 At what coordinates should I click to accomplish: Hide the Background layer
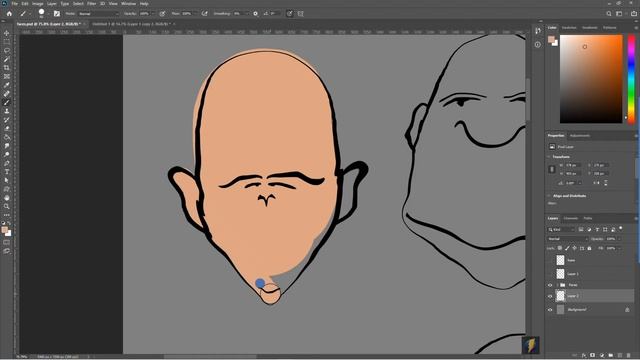point(550,310)
